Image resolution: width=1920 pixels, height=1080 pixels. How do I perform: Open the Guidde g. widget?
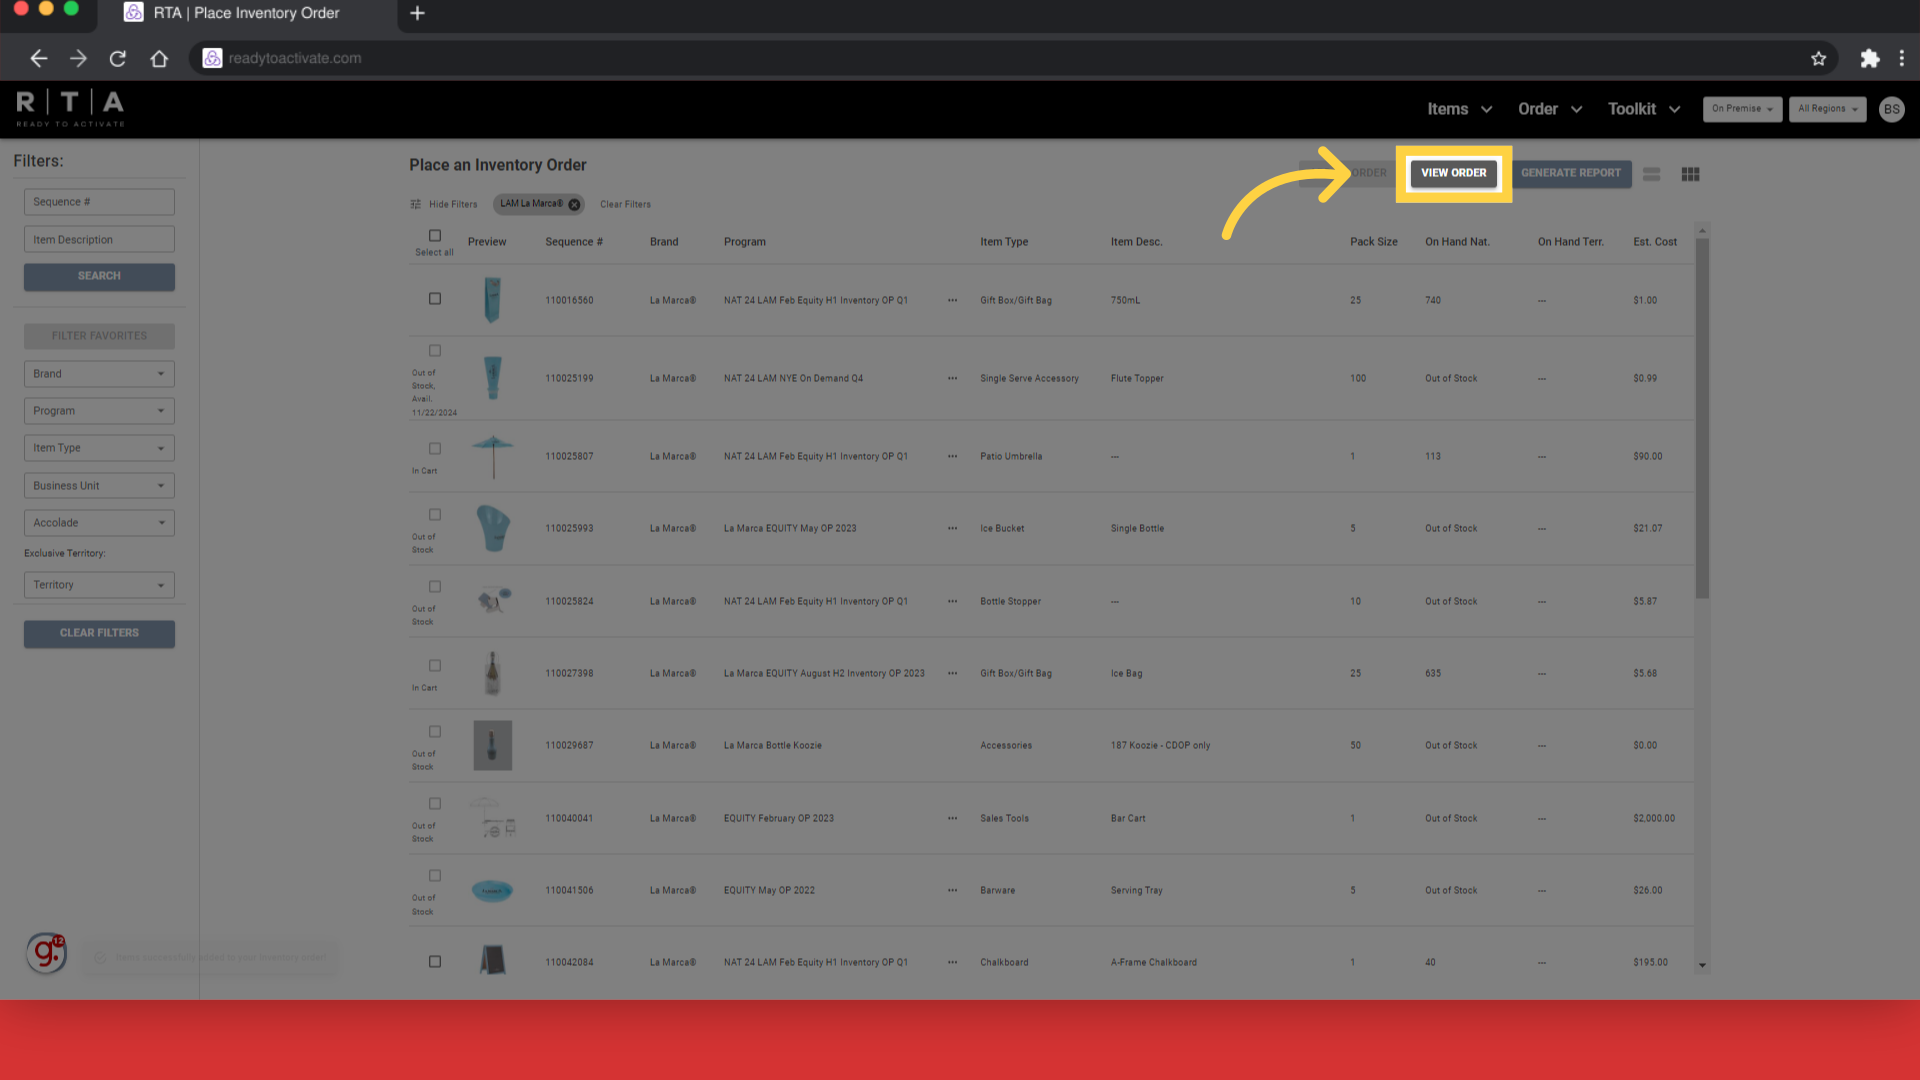46,953
